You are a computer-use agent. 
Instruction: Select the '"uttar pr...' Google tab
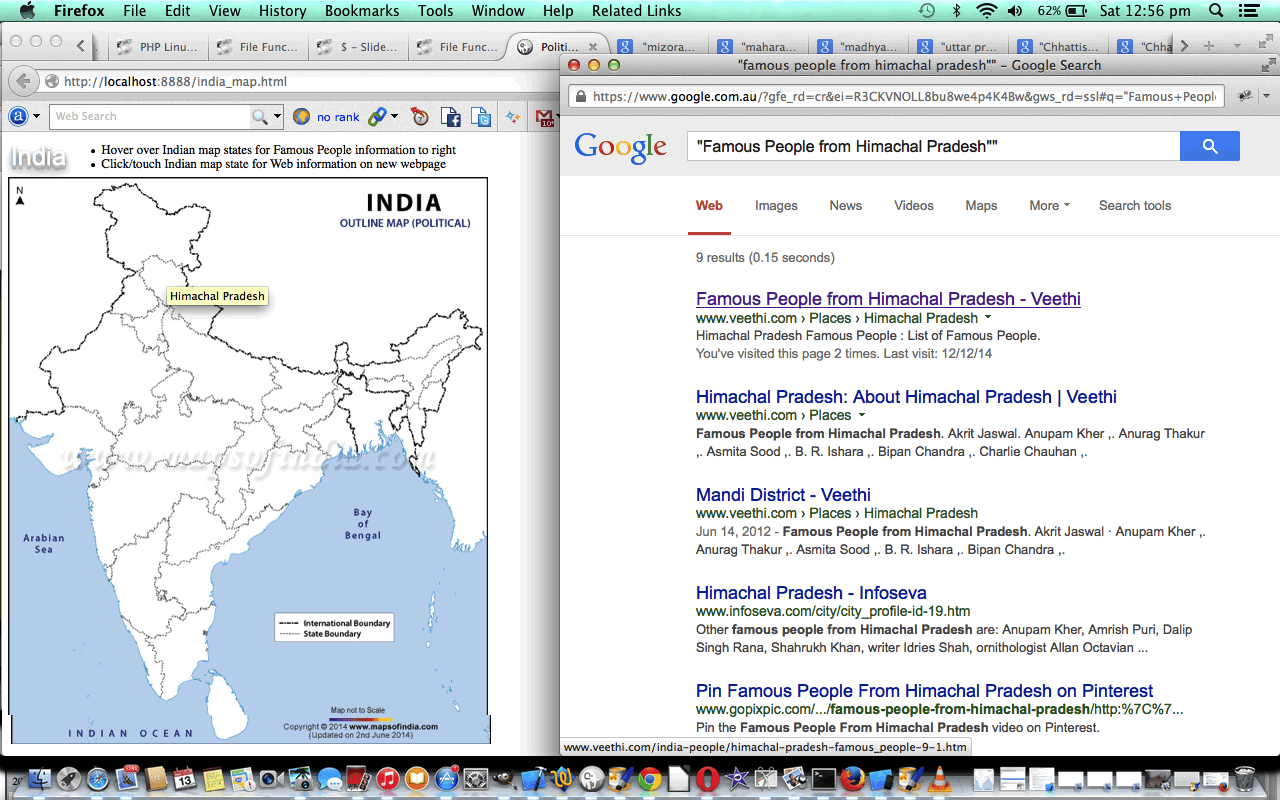tap(958, 47)
